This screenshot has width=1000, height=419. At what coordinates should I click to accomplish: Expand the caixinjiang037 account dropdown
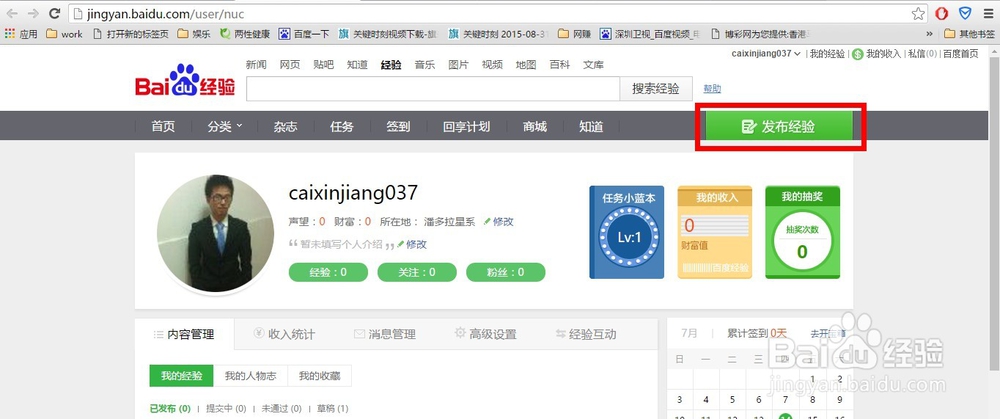[766, 54]
